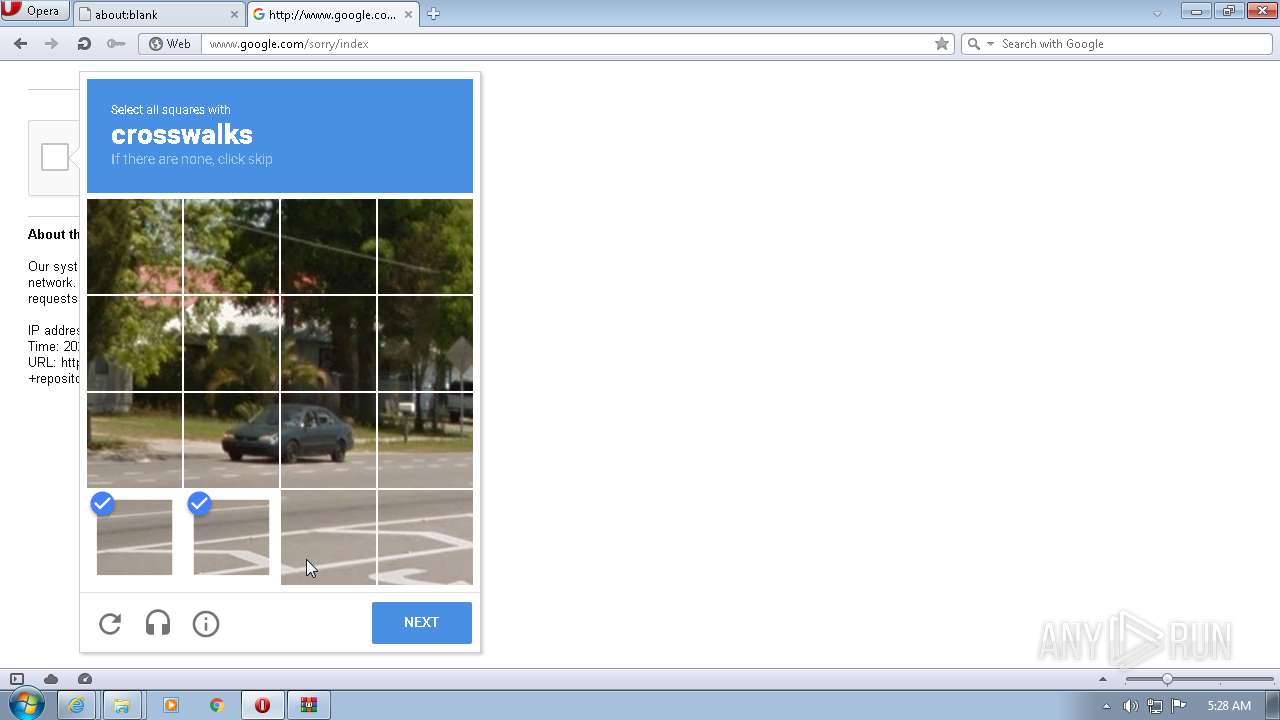This screenshot has height=720, width=1280.
Task: Open the Web site badge
Action: (x=169, y=44)
